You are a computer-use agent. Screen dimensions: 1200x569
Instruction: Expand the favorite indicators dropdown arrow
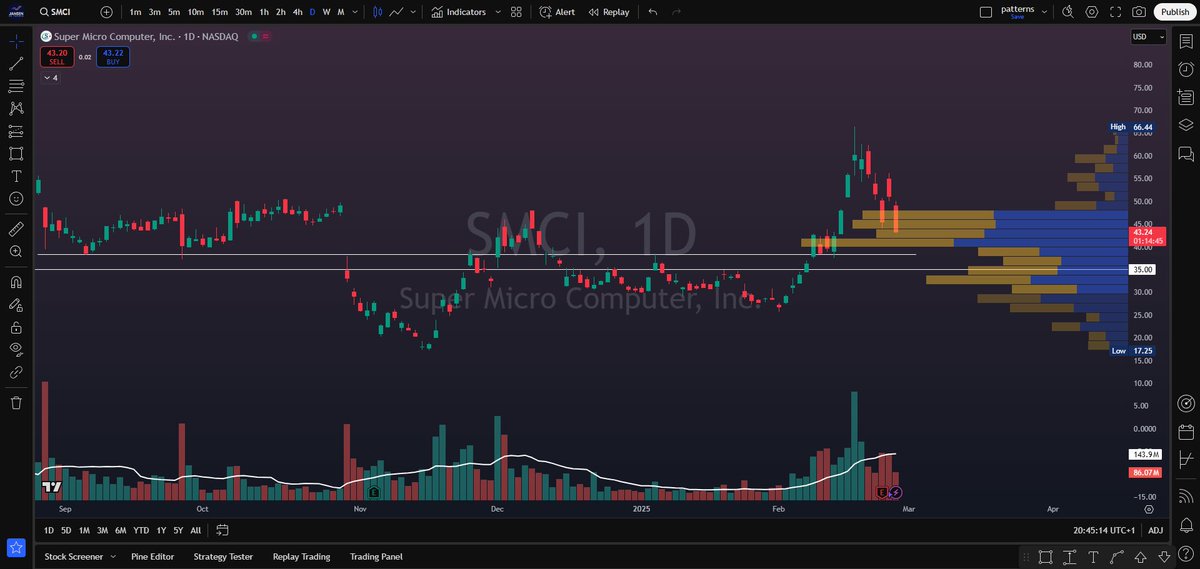coord(497,12)
